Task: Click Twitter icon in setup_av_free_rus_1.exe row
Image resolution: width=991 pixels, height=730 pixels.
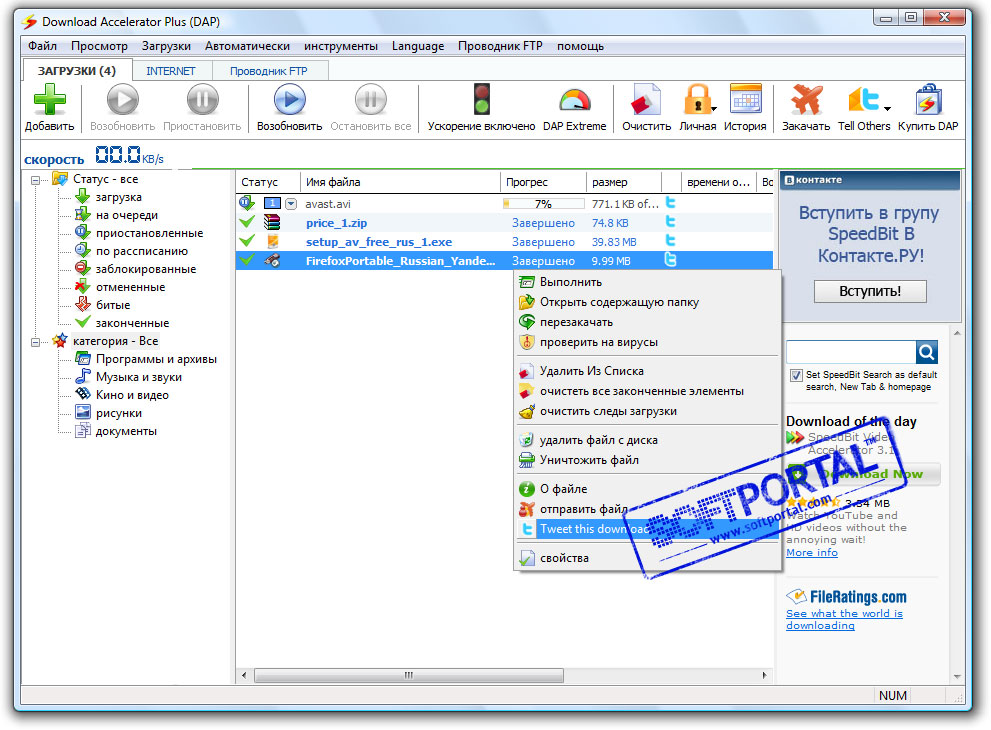Action: tap(671, 241)
